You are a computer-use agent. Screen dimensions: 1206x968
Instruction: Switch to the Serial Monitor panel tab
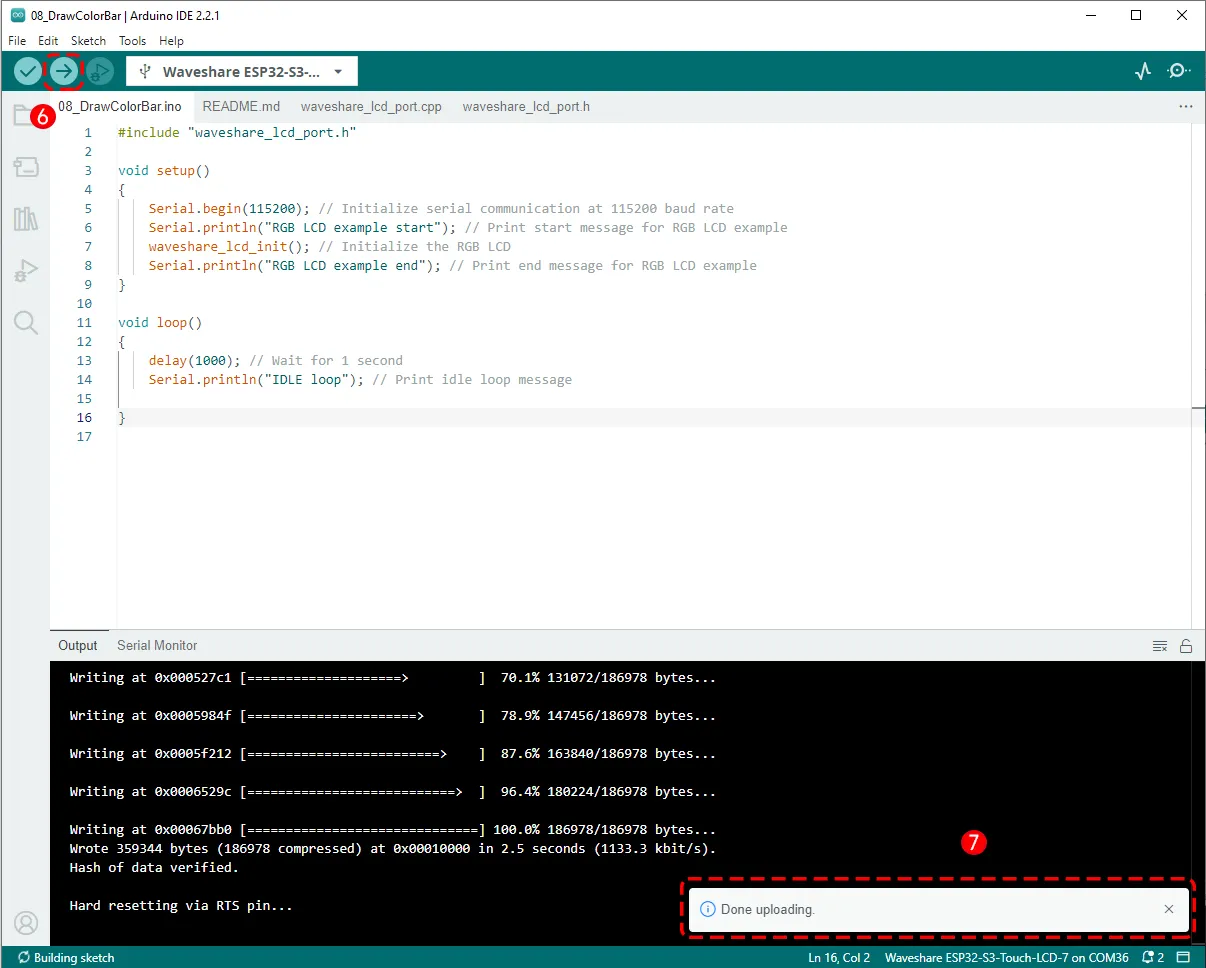157,646
